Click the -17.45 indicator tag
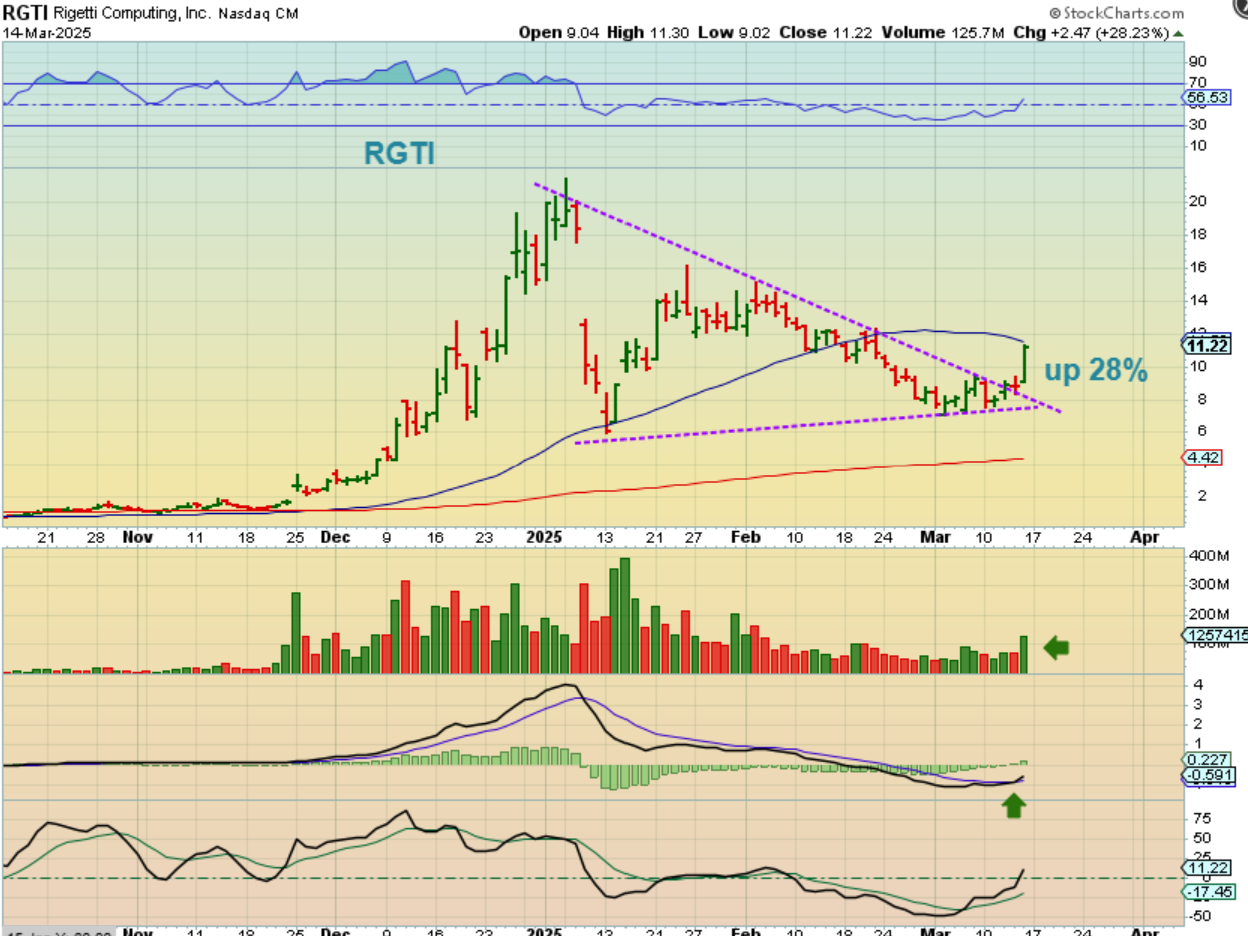 tap(1208, 891)
